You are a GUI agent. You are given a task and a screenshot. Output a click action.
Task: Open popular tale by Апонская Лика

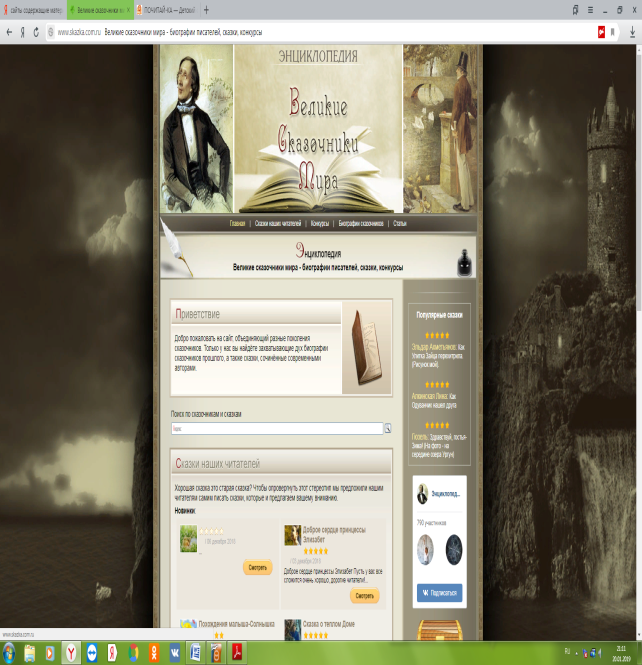coord(434,400)
